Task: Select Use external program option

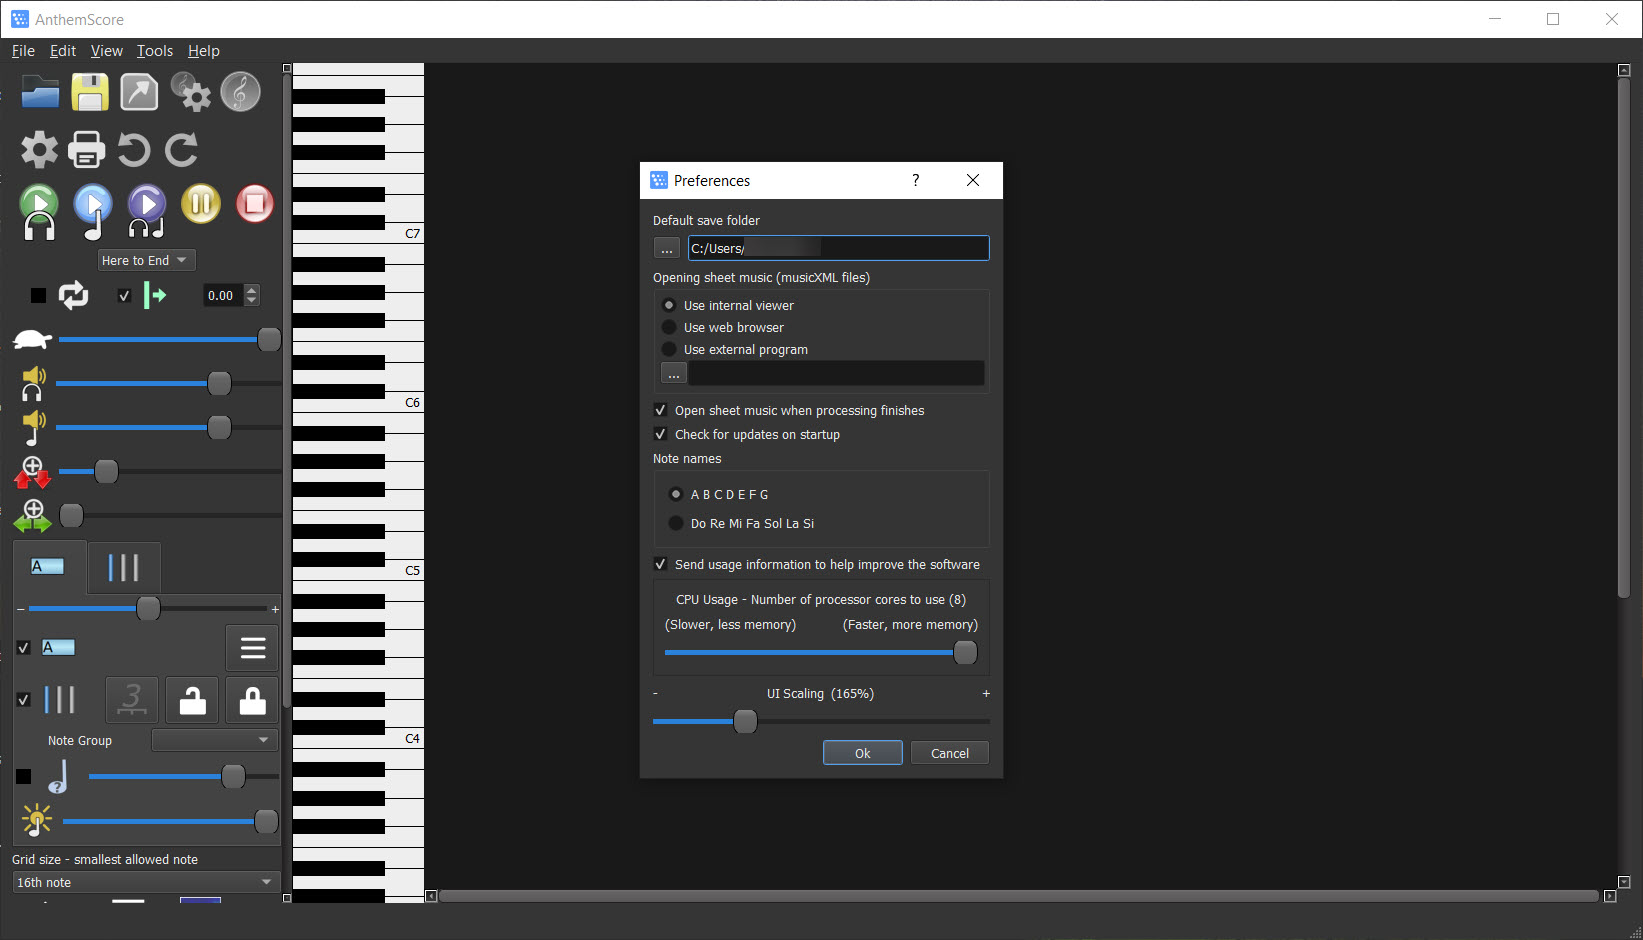Action: tap(669, 349)
